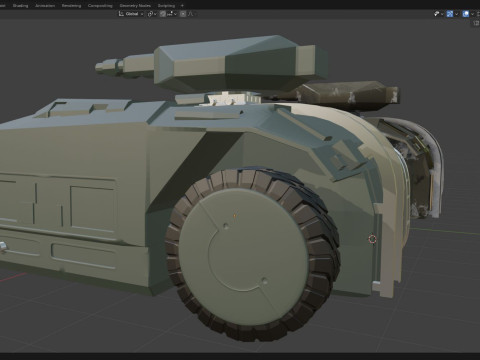Image resolution: width=480 pixels, height=360 pixels.
Task: Add a new workspace with plus button
Action: tap(182, 6)
